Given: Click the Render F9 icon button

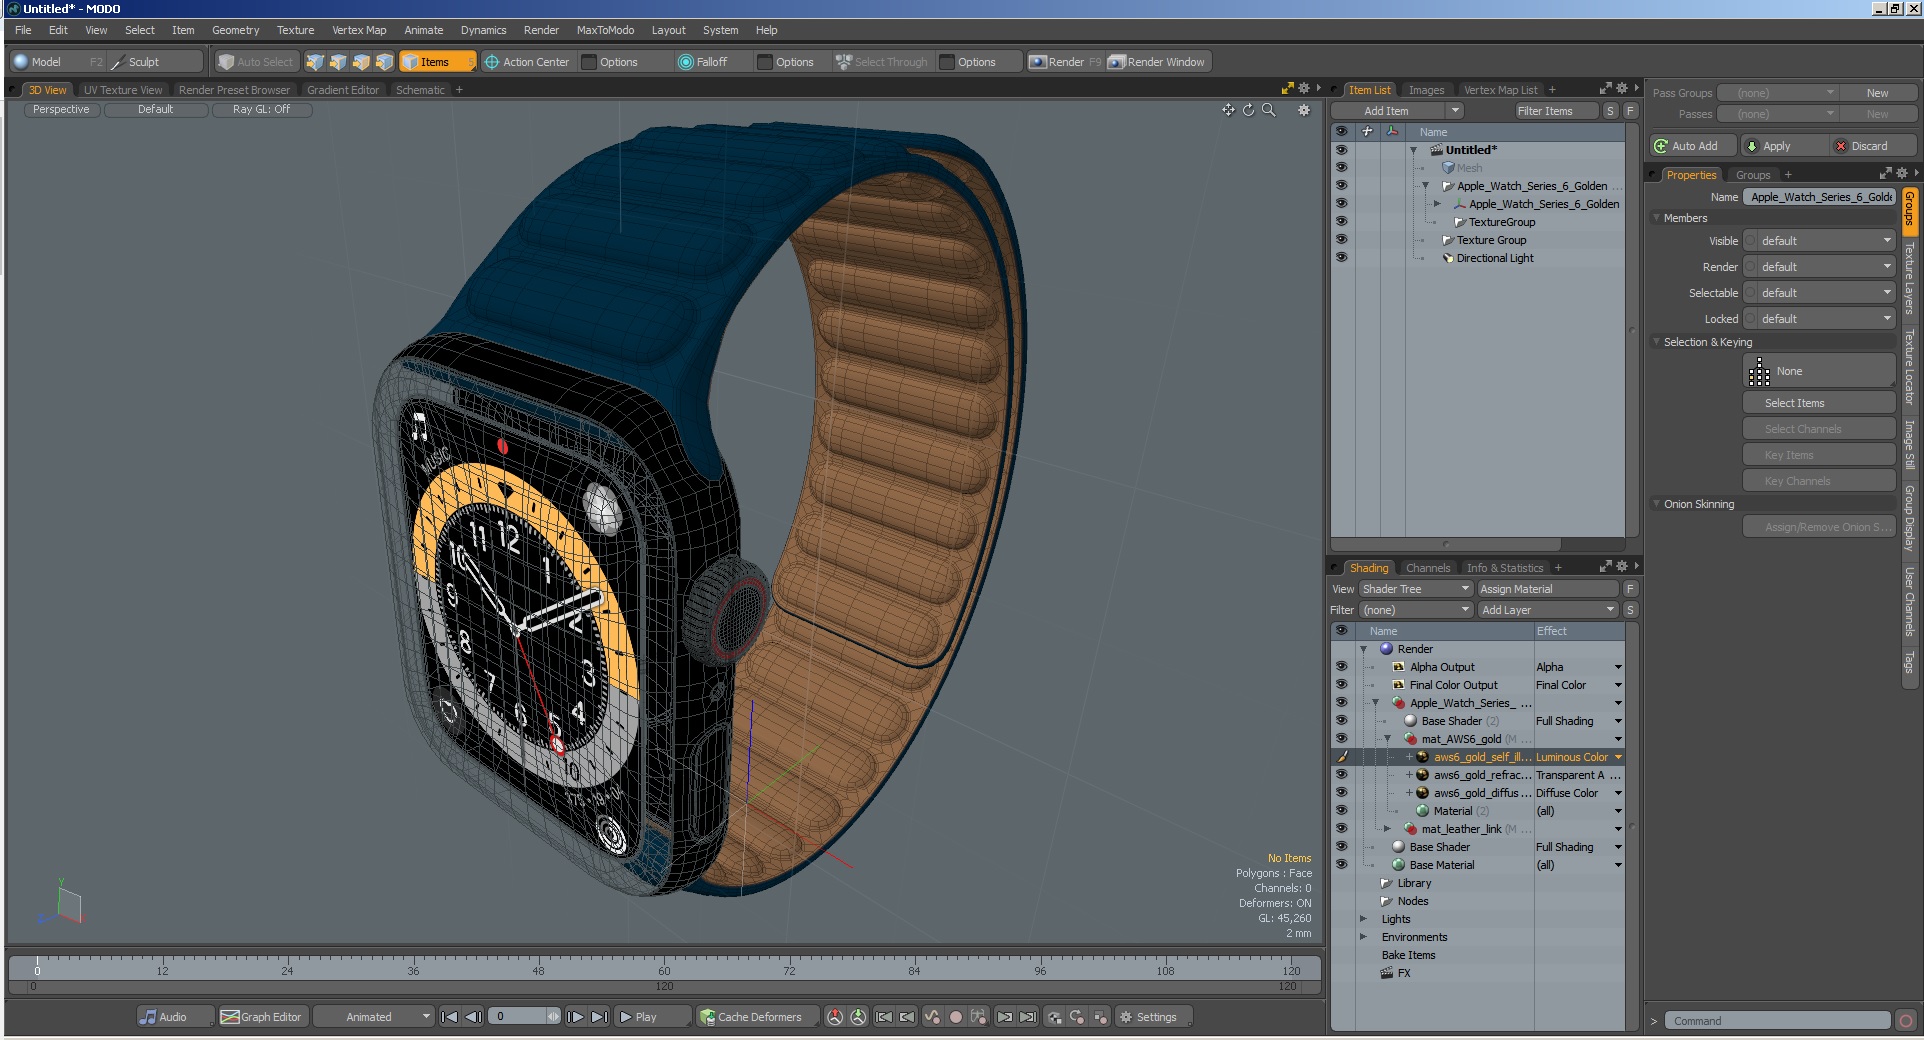Looking at the screenshot, I should 1065,62.
